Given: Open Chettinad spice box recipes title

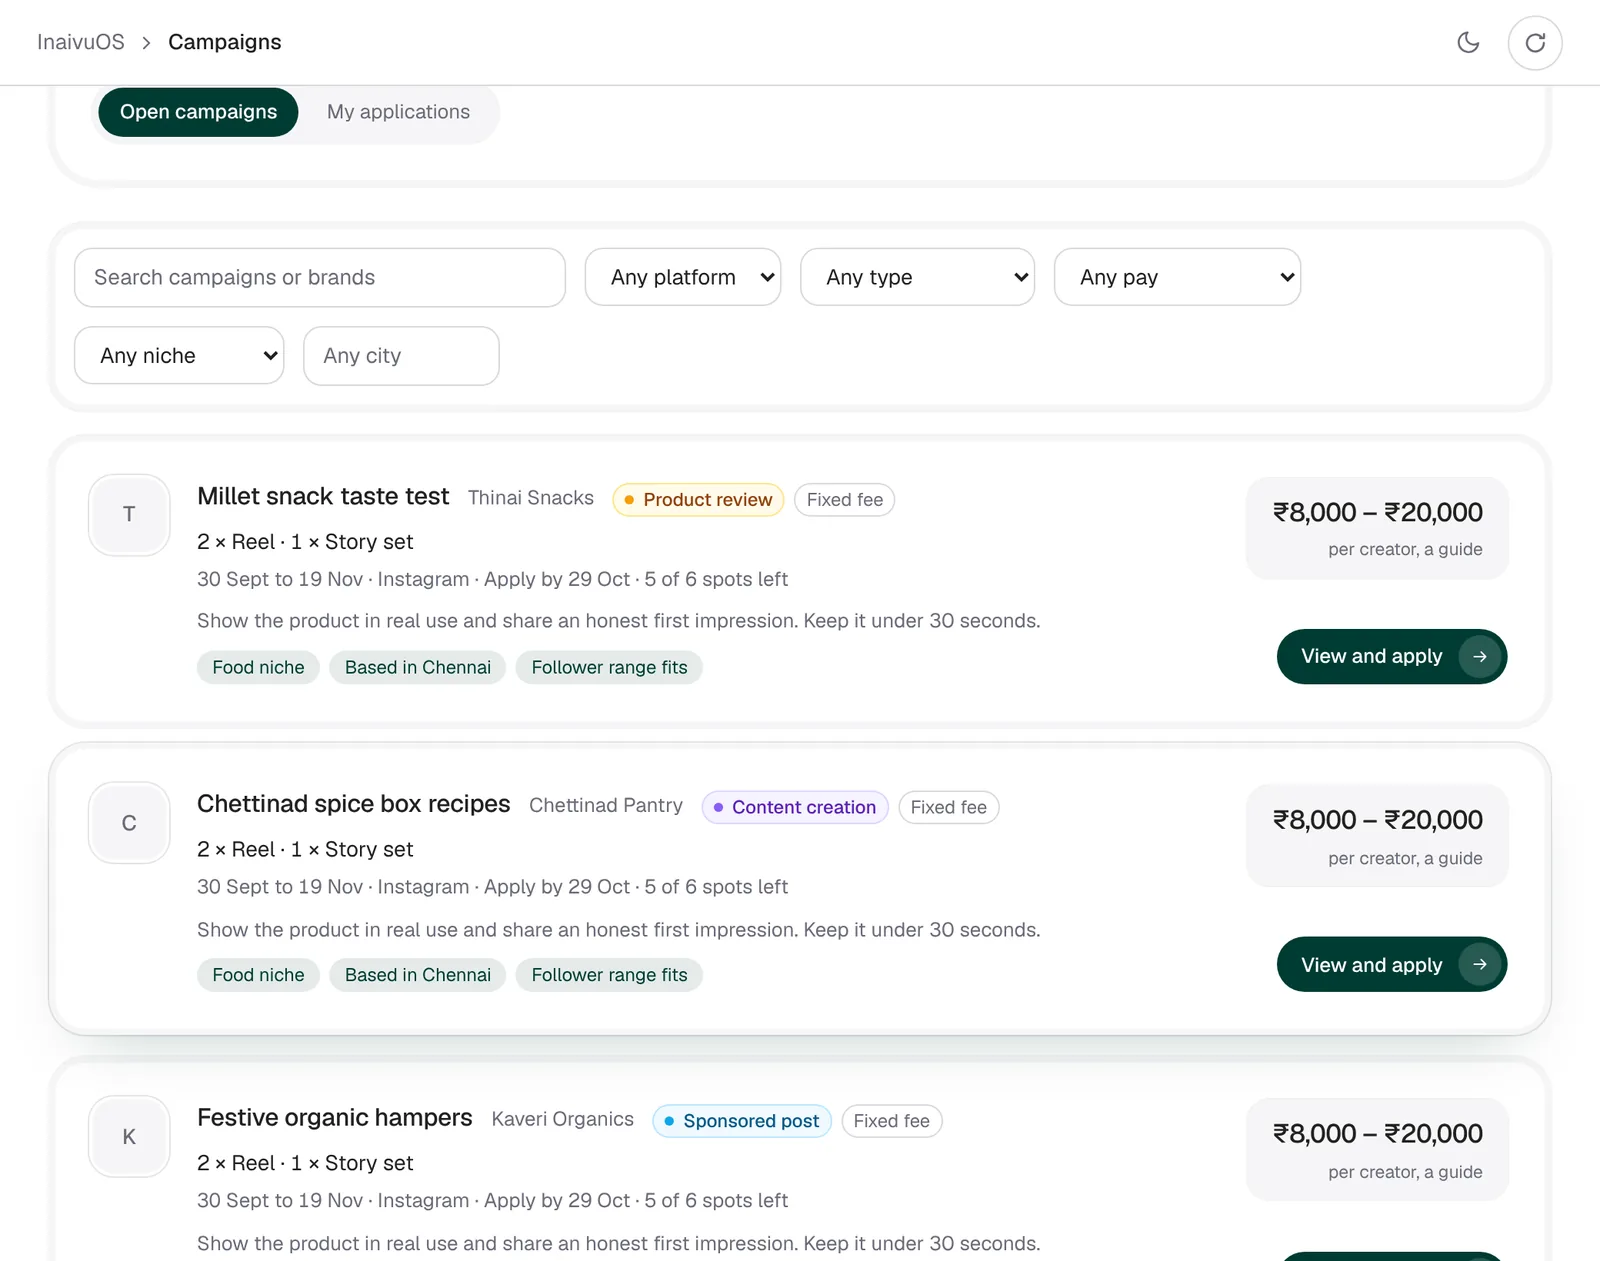Looking at the screenshot, I should [x=354, y=804].
